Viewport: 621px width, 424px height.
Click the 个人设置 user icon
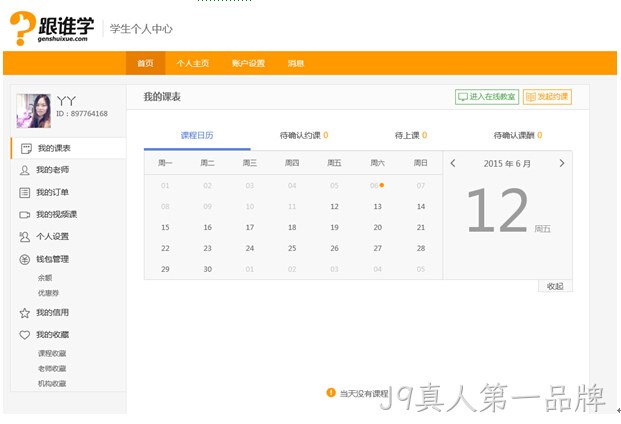pos(25,237)
